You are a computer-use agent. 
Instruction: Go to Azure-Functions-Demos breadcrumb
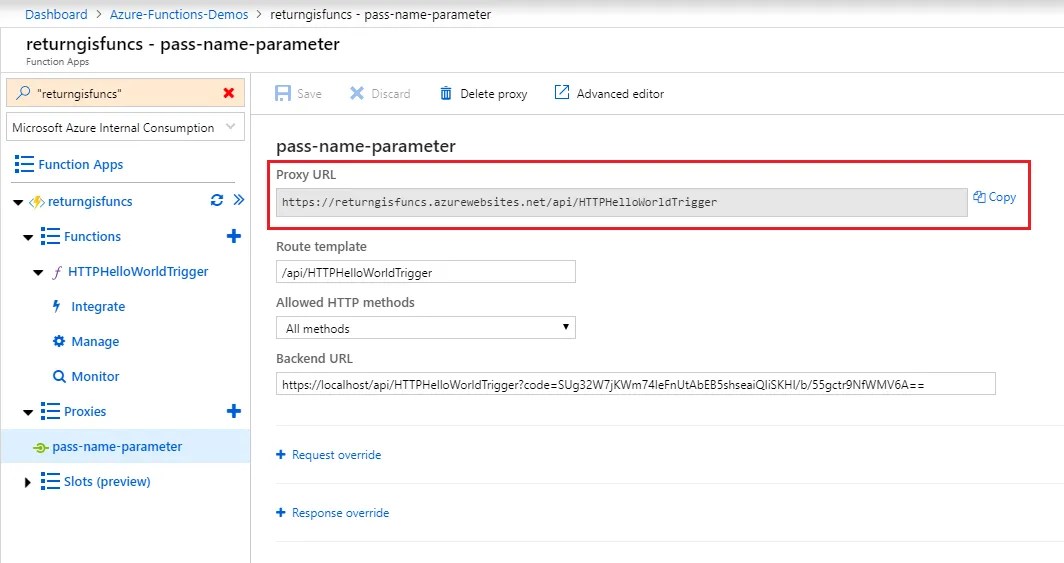point(179,14)
